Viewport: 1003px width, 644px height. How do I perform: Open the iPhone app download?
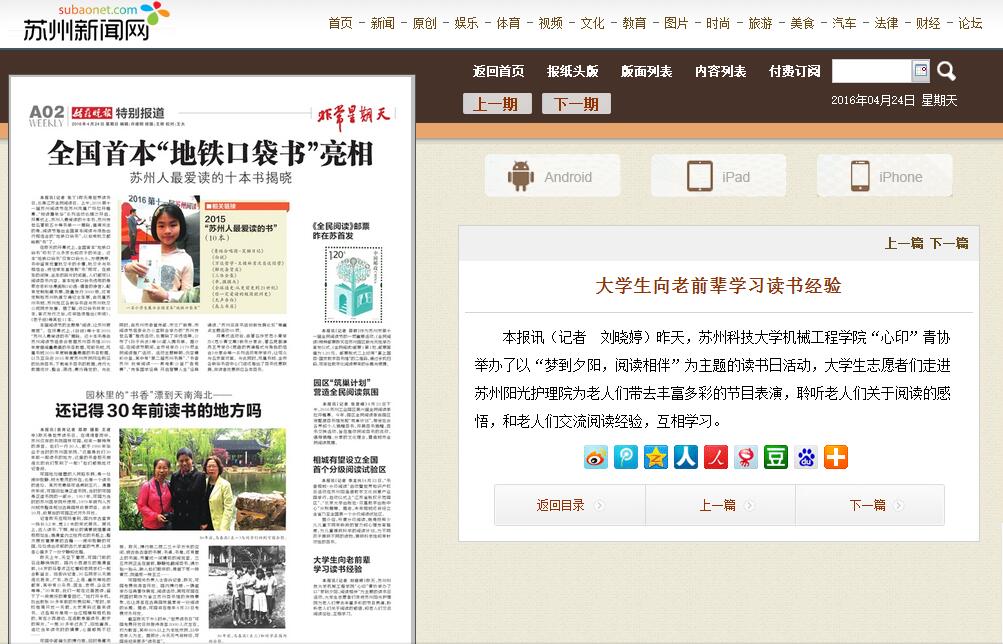[x=885, y=176]
